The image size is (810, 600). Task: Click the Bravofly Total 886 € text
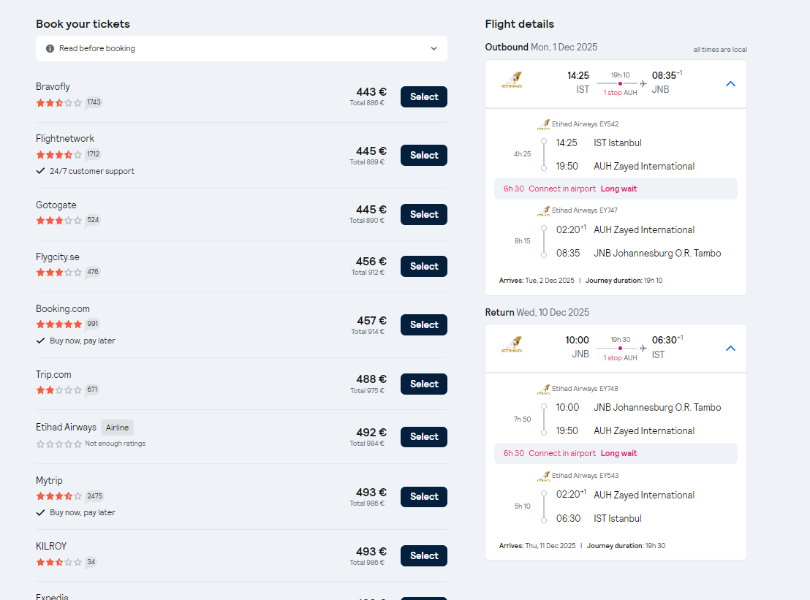pyautogui.click(x=367, y=103)
